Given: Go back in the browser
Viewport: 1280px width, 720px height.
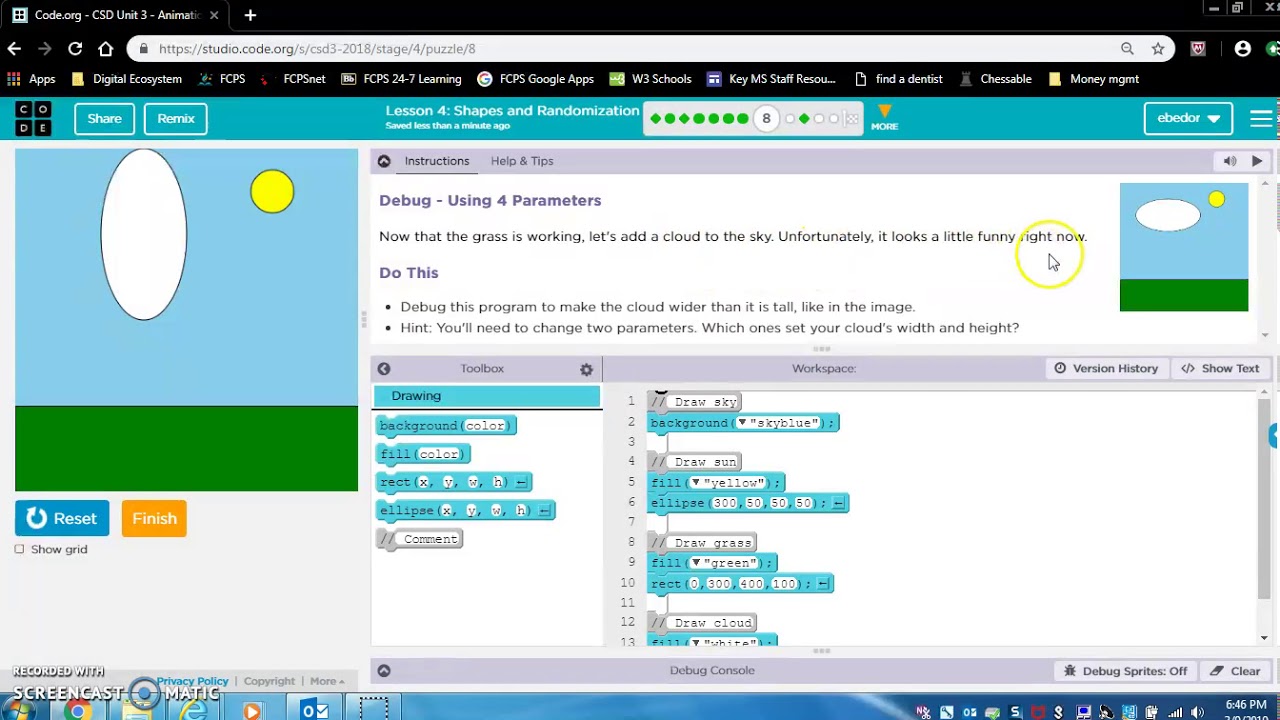Looking at the screenshot, I should 14,48.
